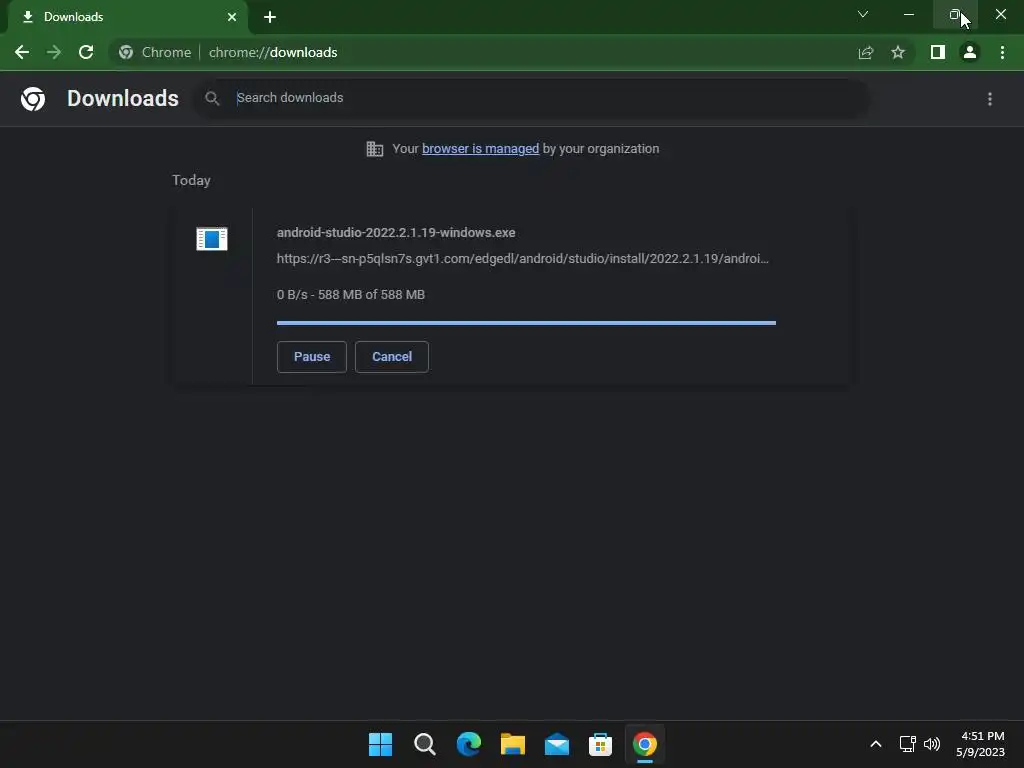The width and height of the screenshot is (1024, 768).
Task: Go back using the browser back arrow
Action: (x=22, y=52)
